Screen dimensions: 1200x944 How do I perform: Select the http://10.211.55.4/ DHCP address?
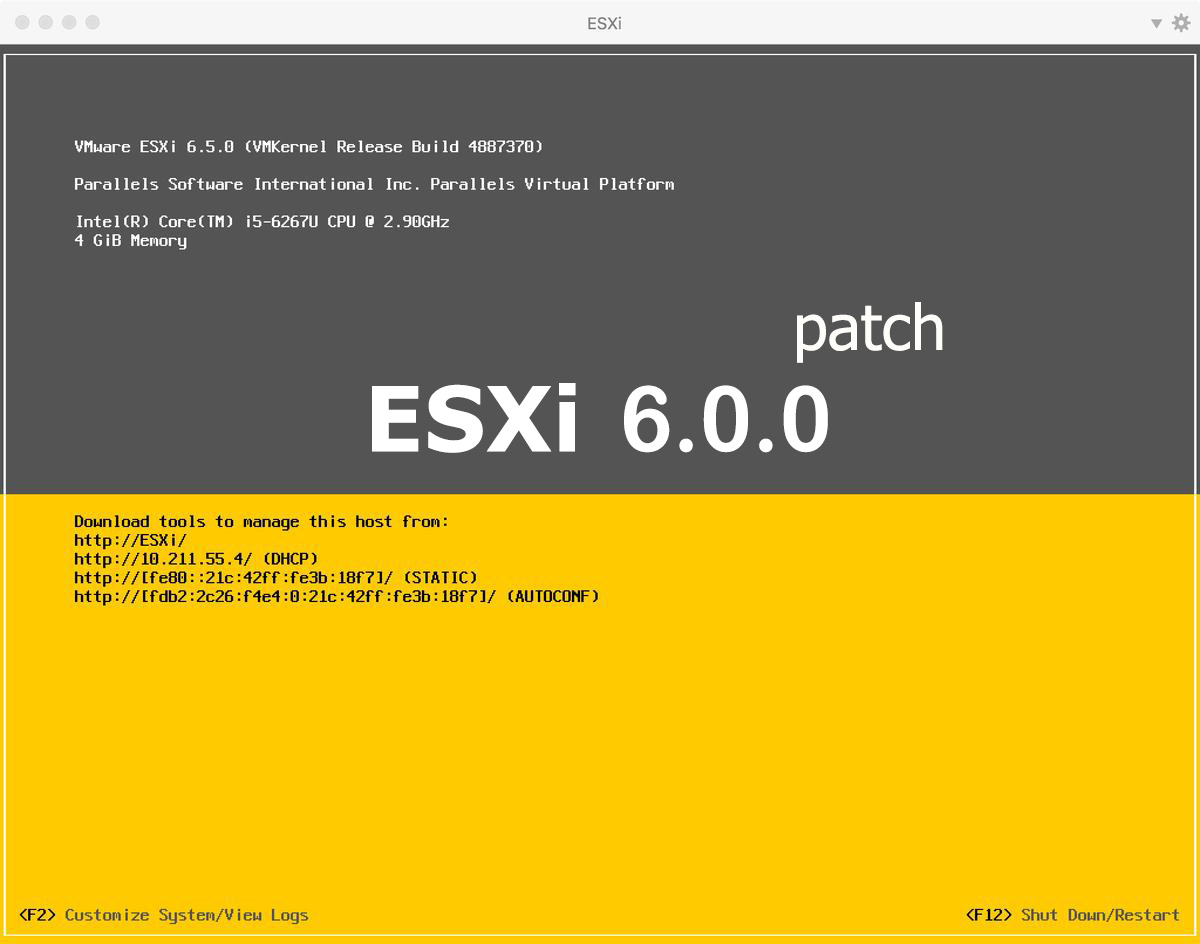[x=196, y=559]
